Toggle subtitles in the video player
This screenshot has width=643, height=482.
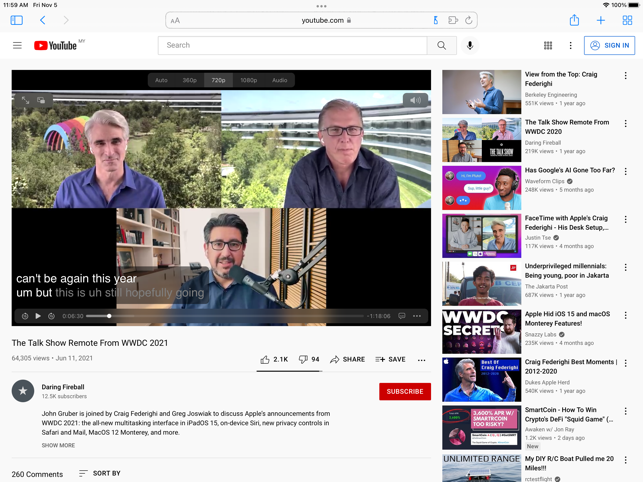click(402, 316)
